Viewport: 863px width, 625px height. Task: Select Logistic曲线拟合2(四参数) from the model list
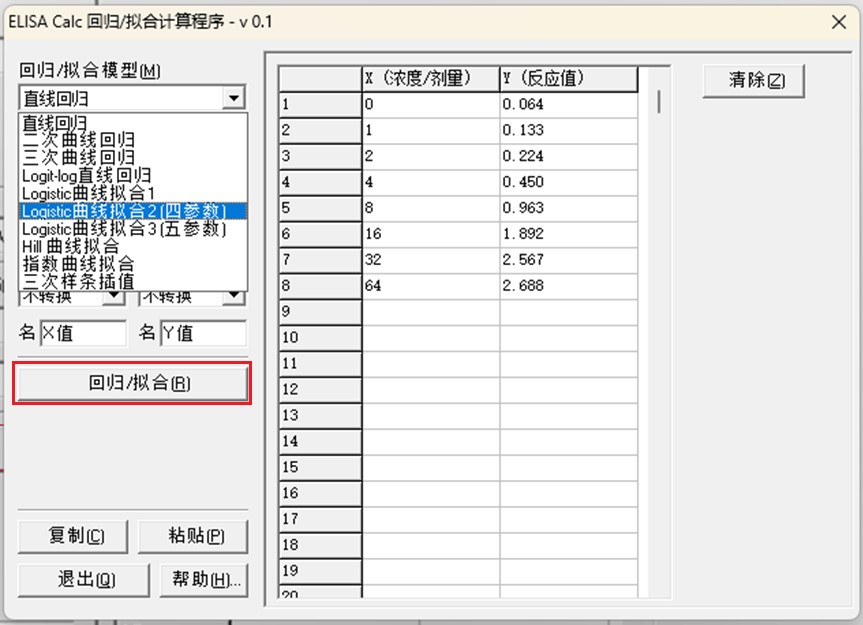[123, 211]
